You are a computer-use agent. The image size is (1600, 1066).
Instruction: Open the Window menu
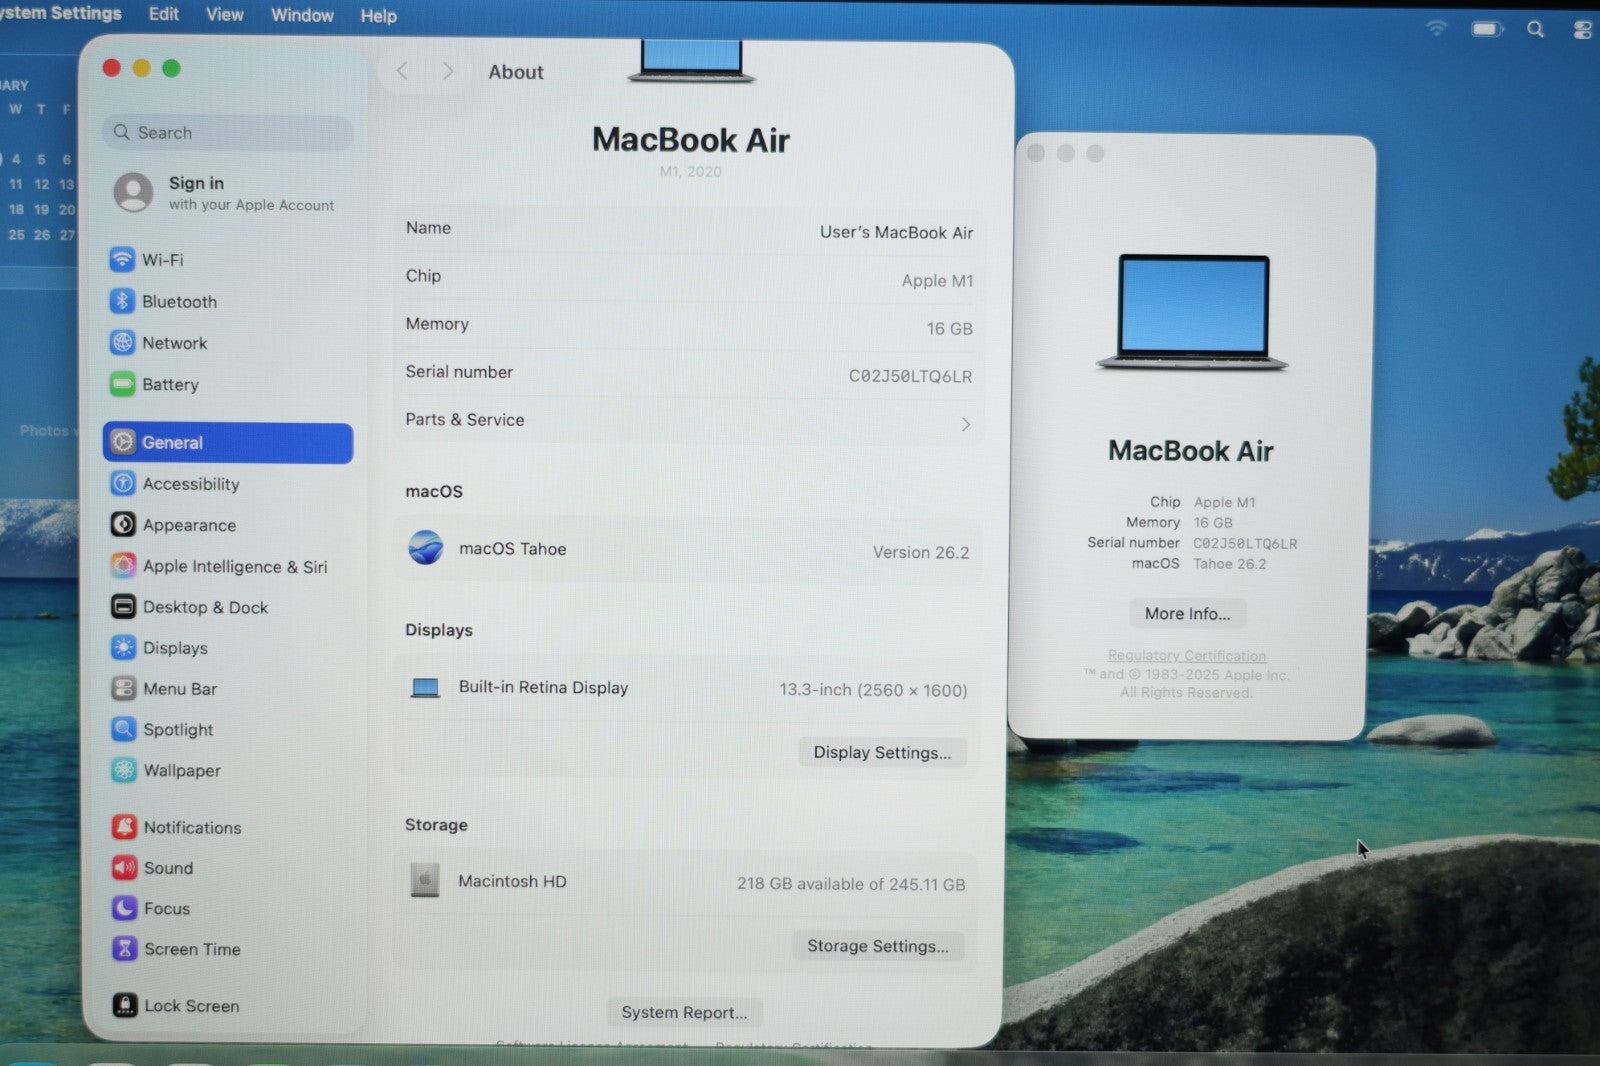pos(302,16)
